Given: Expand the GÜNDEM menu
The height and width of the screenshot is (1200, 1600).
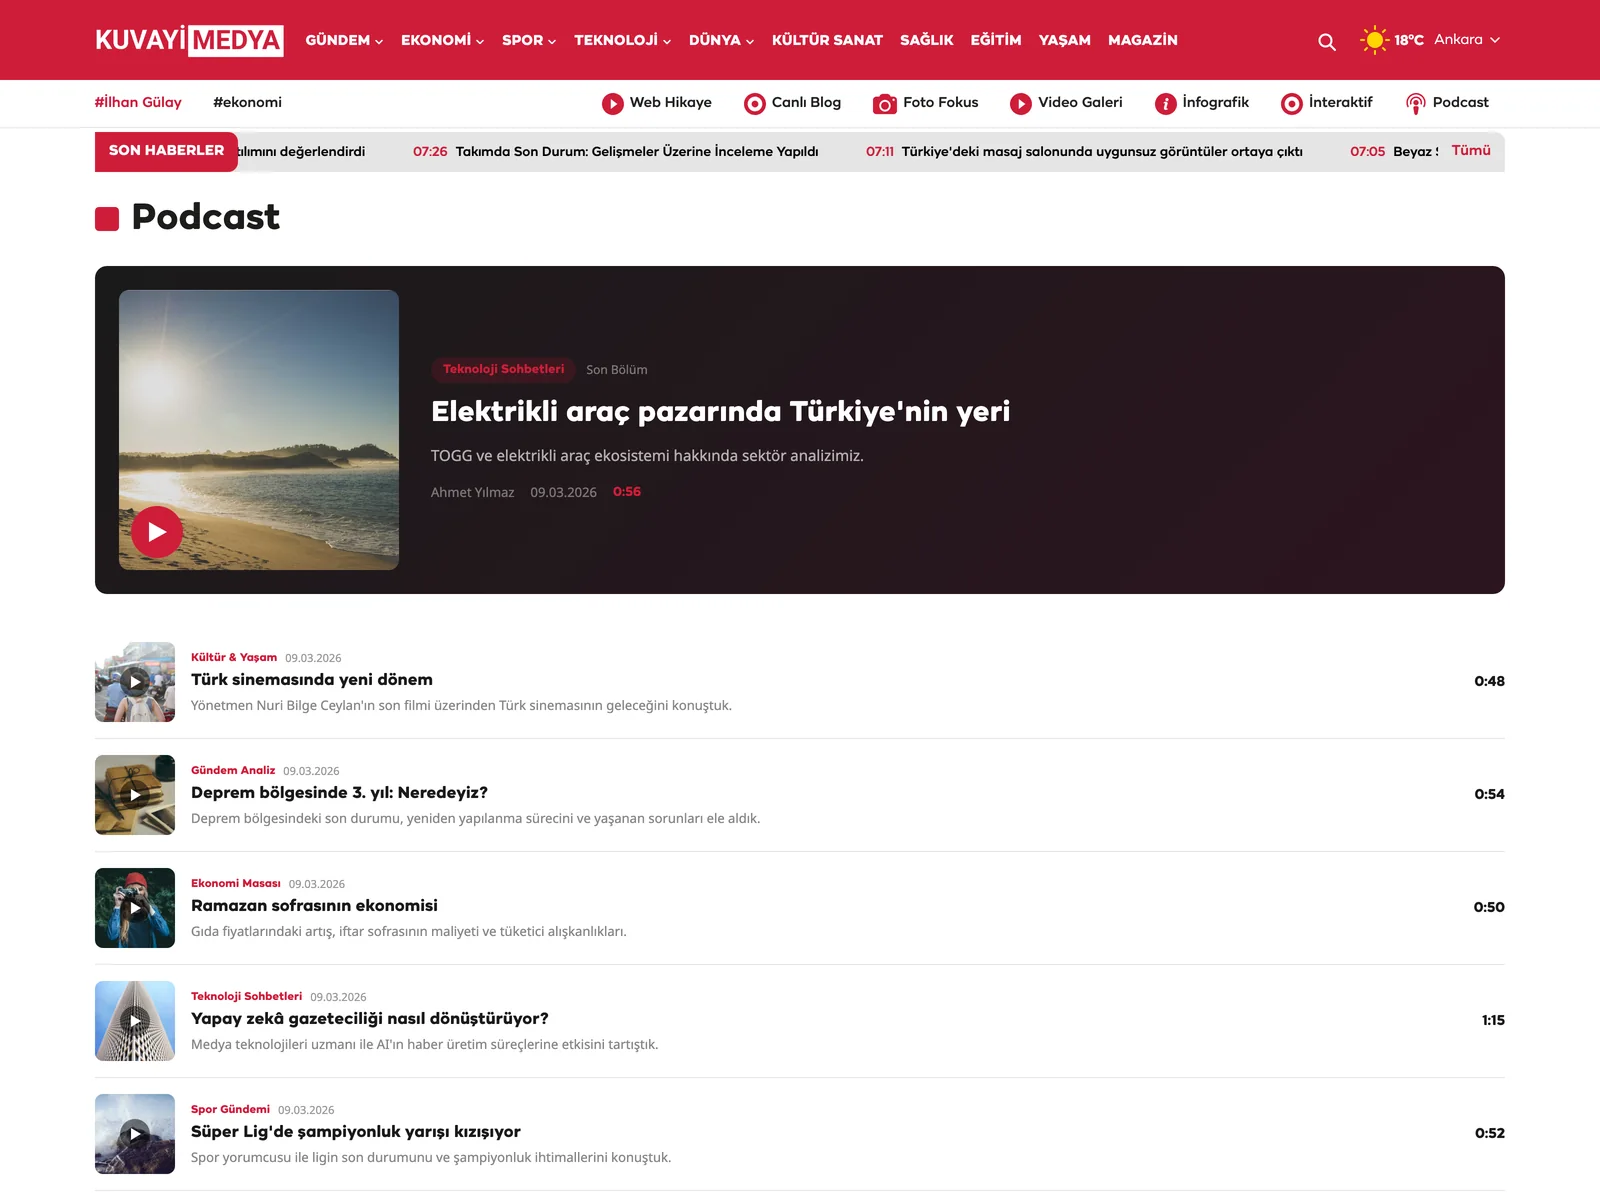Looking at the screenshot, I should pos(344,40).
